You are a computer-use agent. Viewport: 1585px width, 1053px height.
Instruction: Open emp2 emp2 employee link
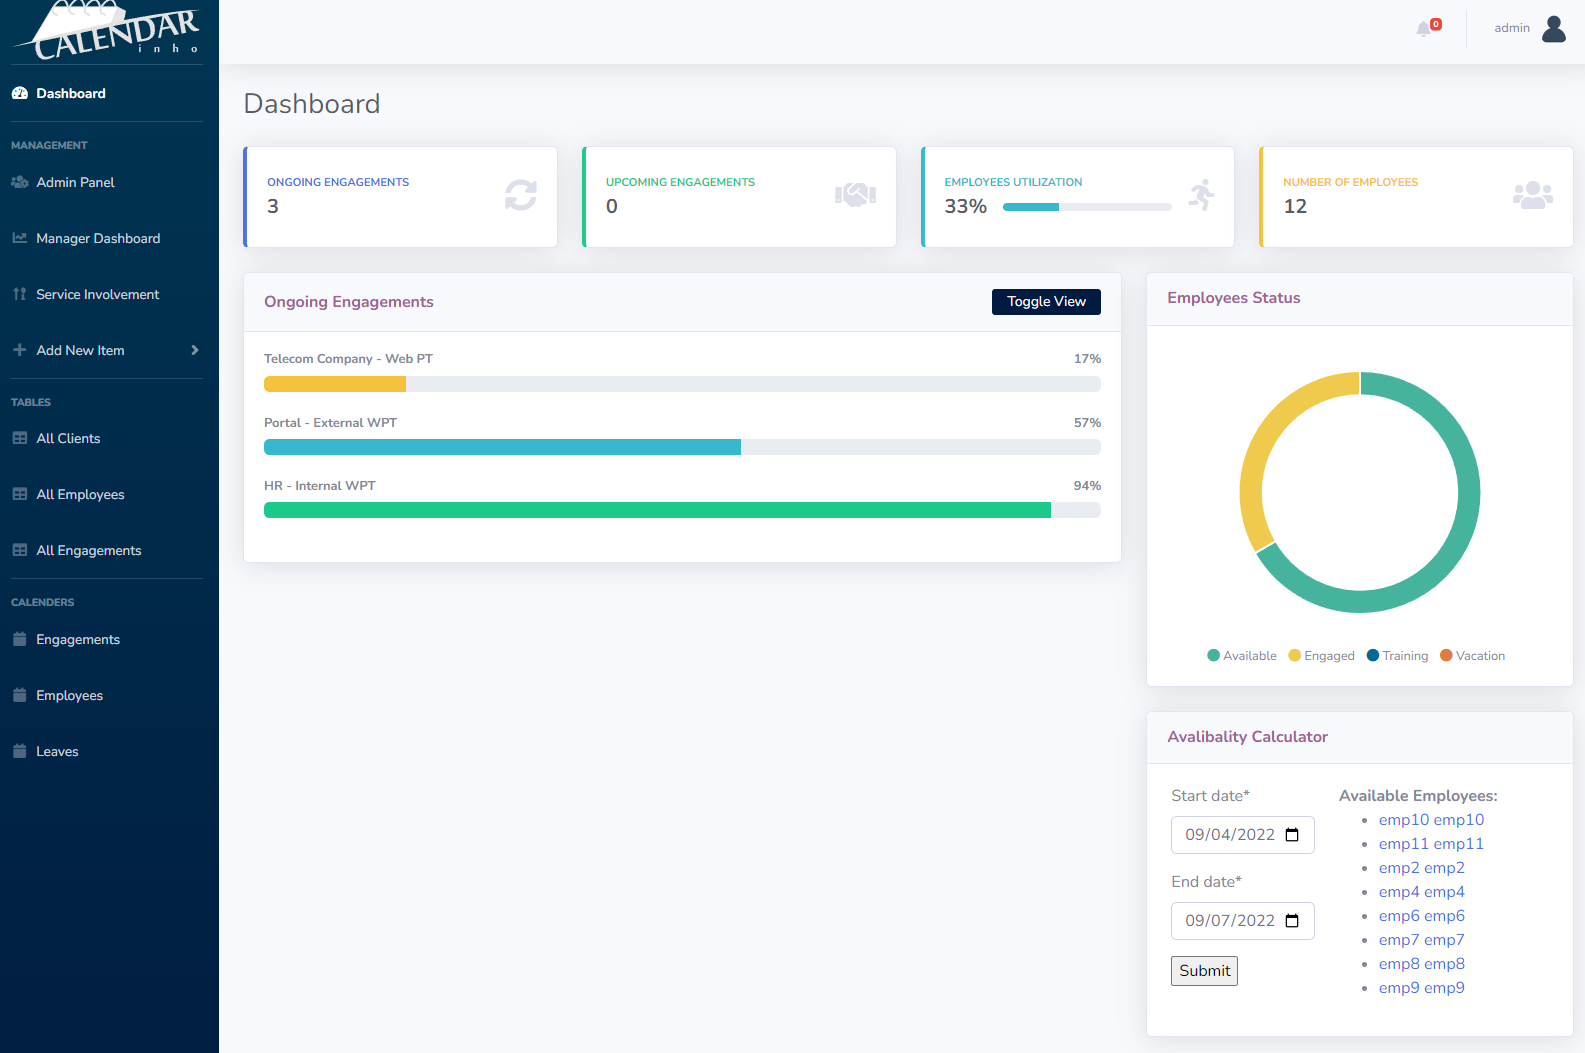1422,868
